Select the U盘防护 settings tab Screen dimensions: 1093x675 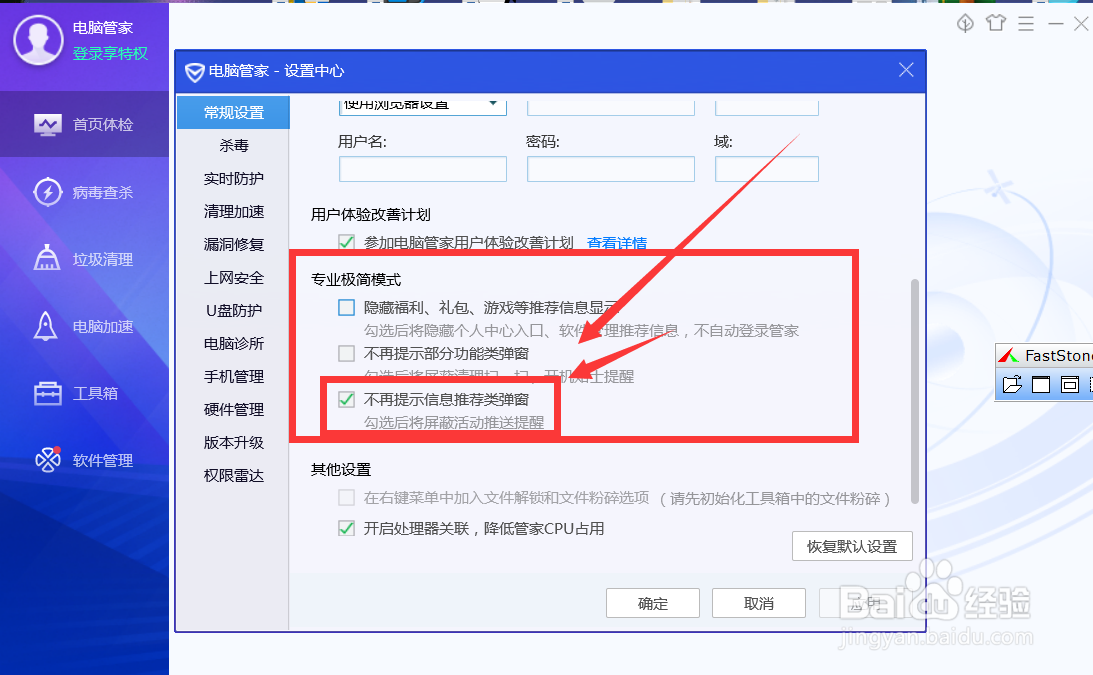234,310
